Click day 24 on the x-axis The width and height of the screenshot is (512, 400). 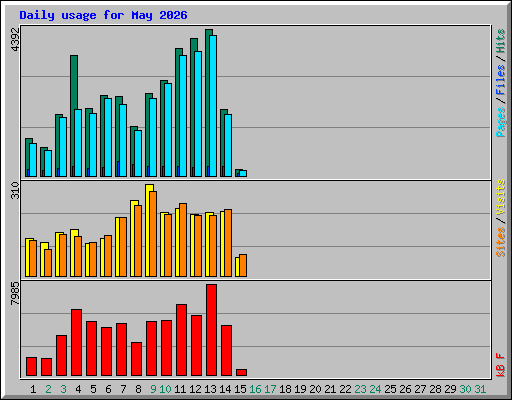coord(375,389)
